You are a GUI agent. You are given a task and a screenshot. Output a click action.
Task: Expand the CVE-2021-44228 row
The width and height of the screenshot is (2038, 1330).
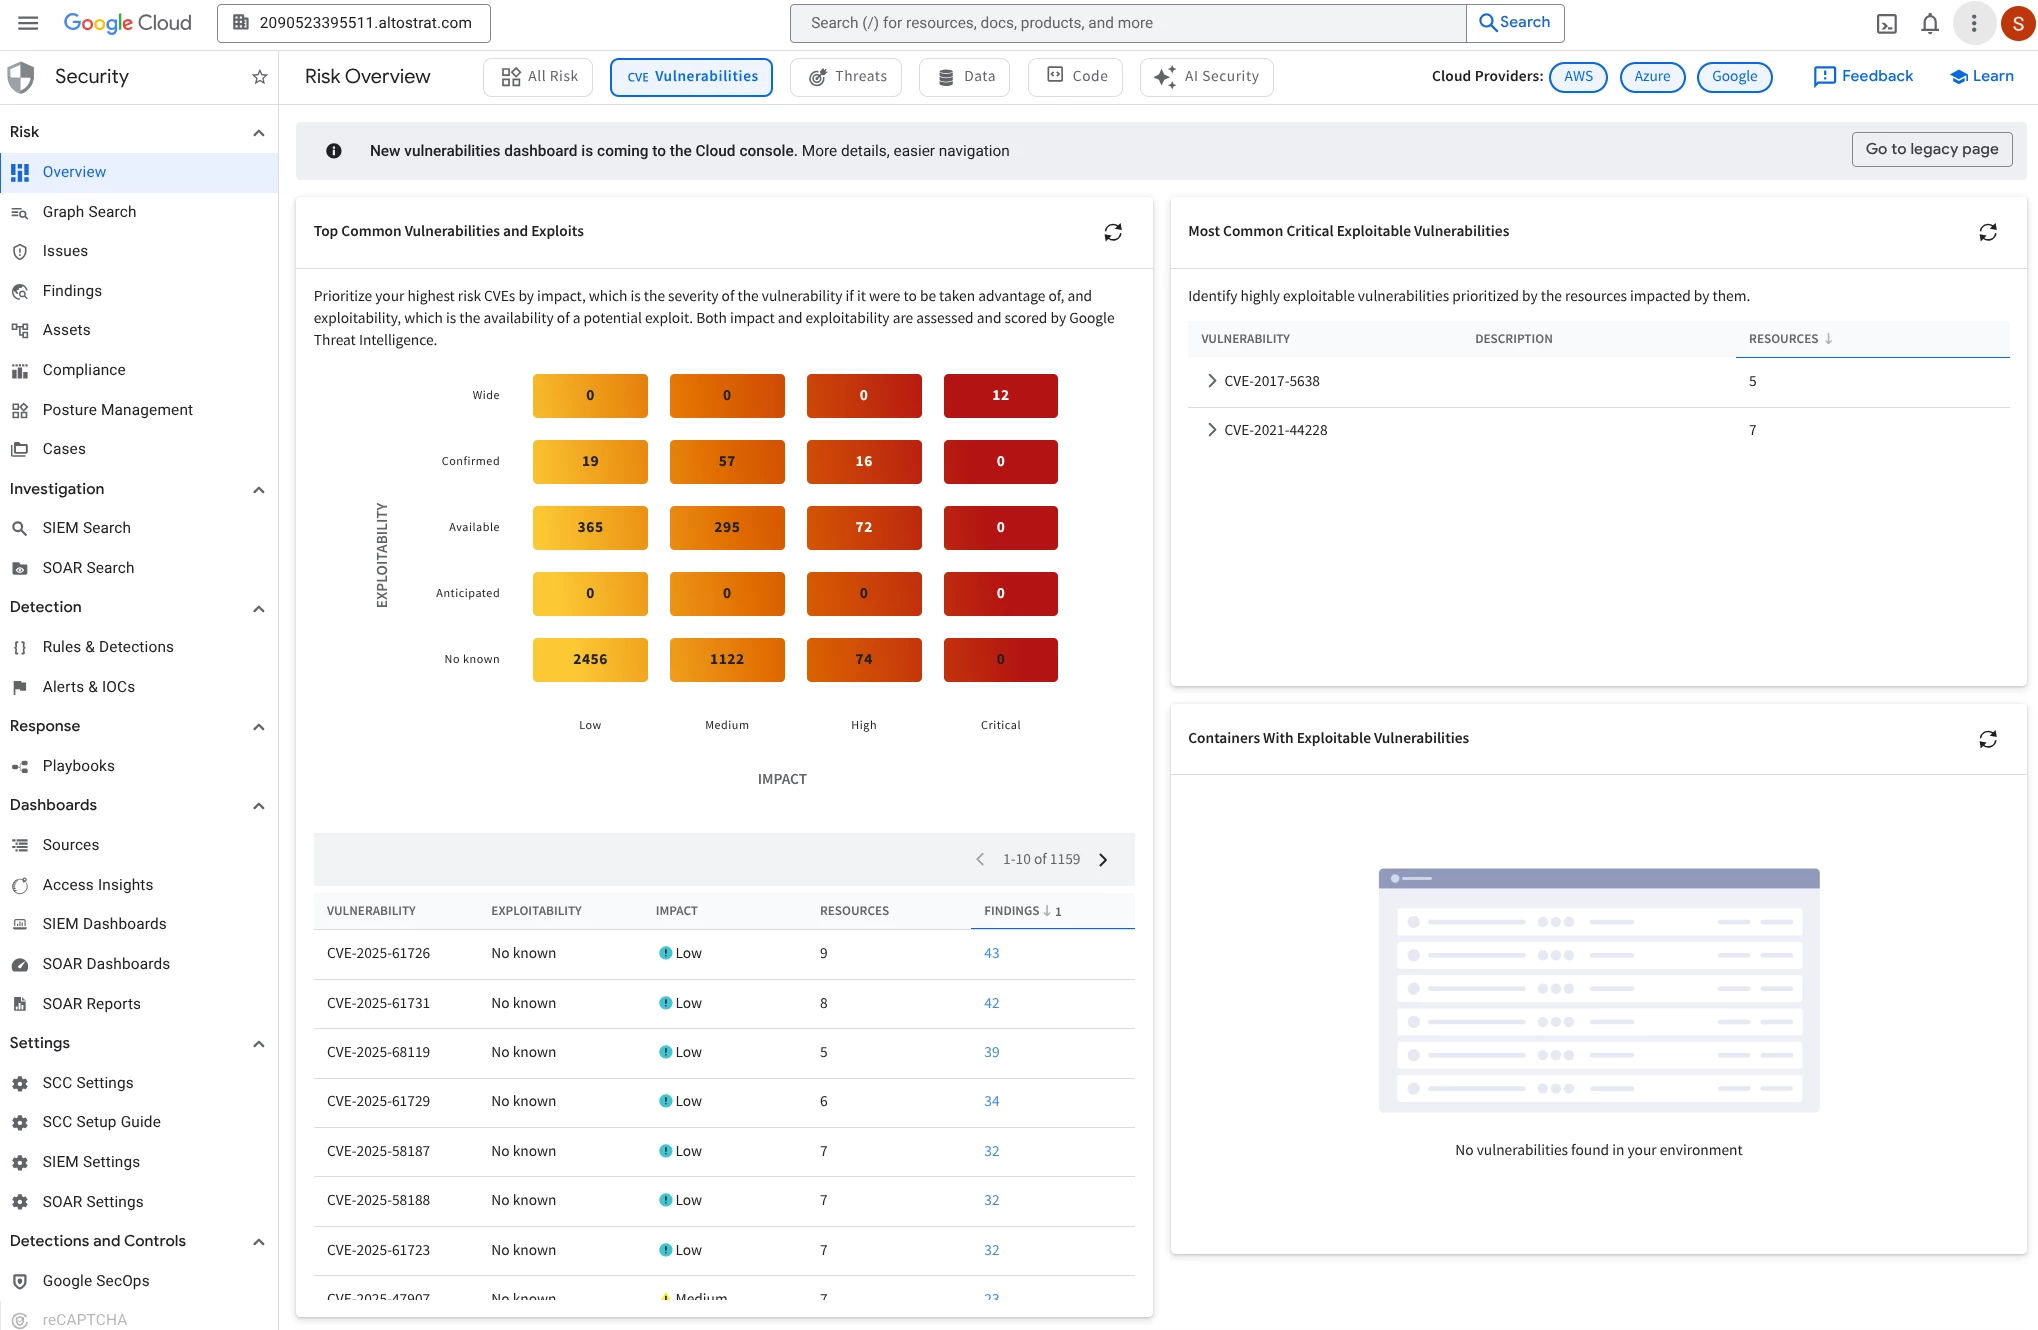1211,430
